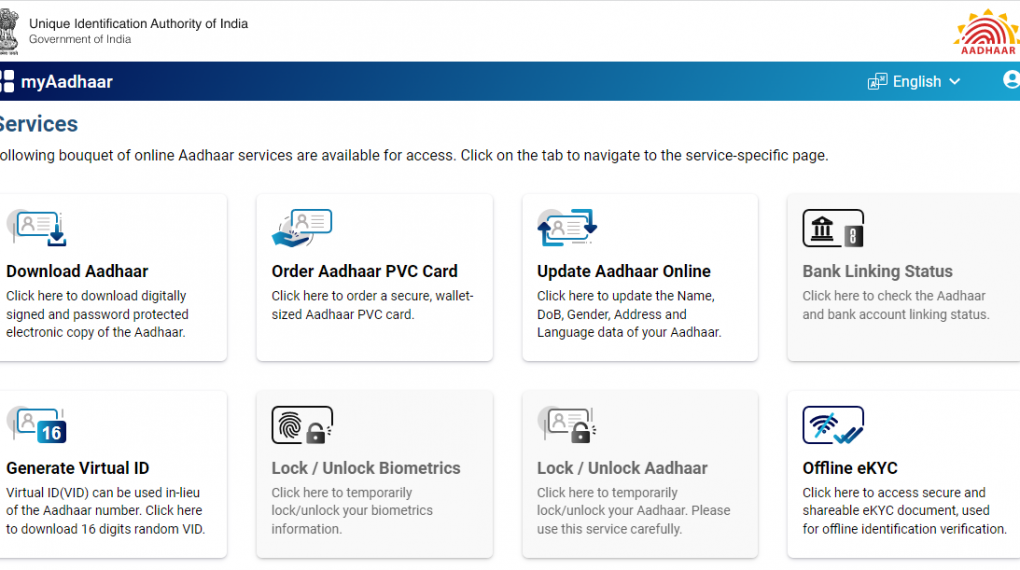The image size is (1020, 570).
Task: Click the 'download digitally signed' description text
Action: [x=97, y=314]
